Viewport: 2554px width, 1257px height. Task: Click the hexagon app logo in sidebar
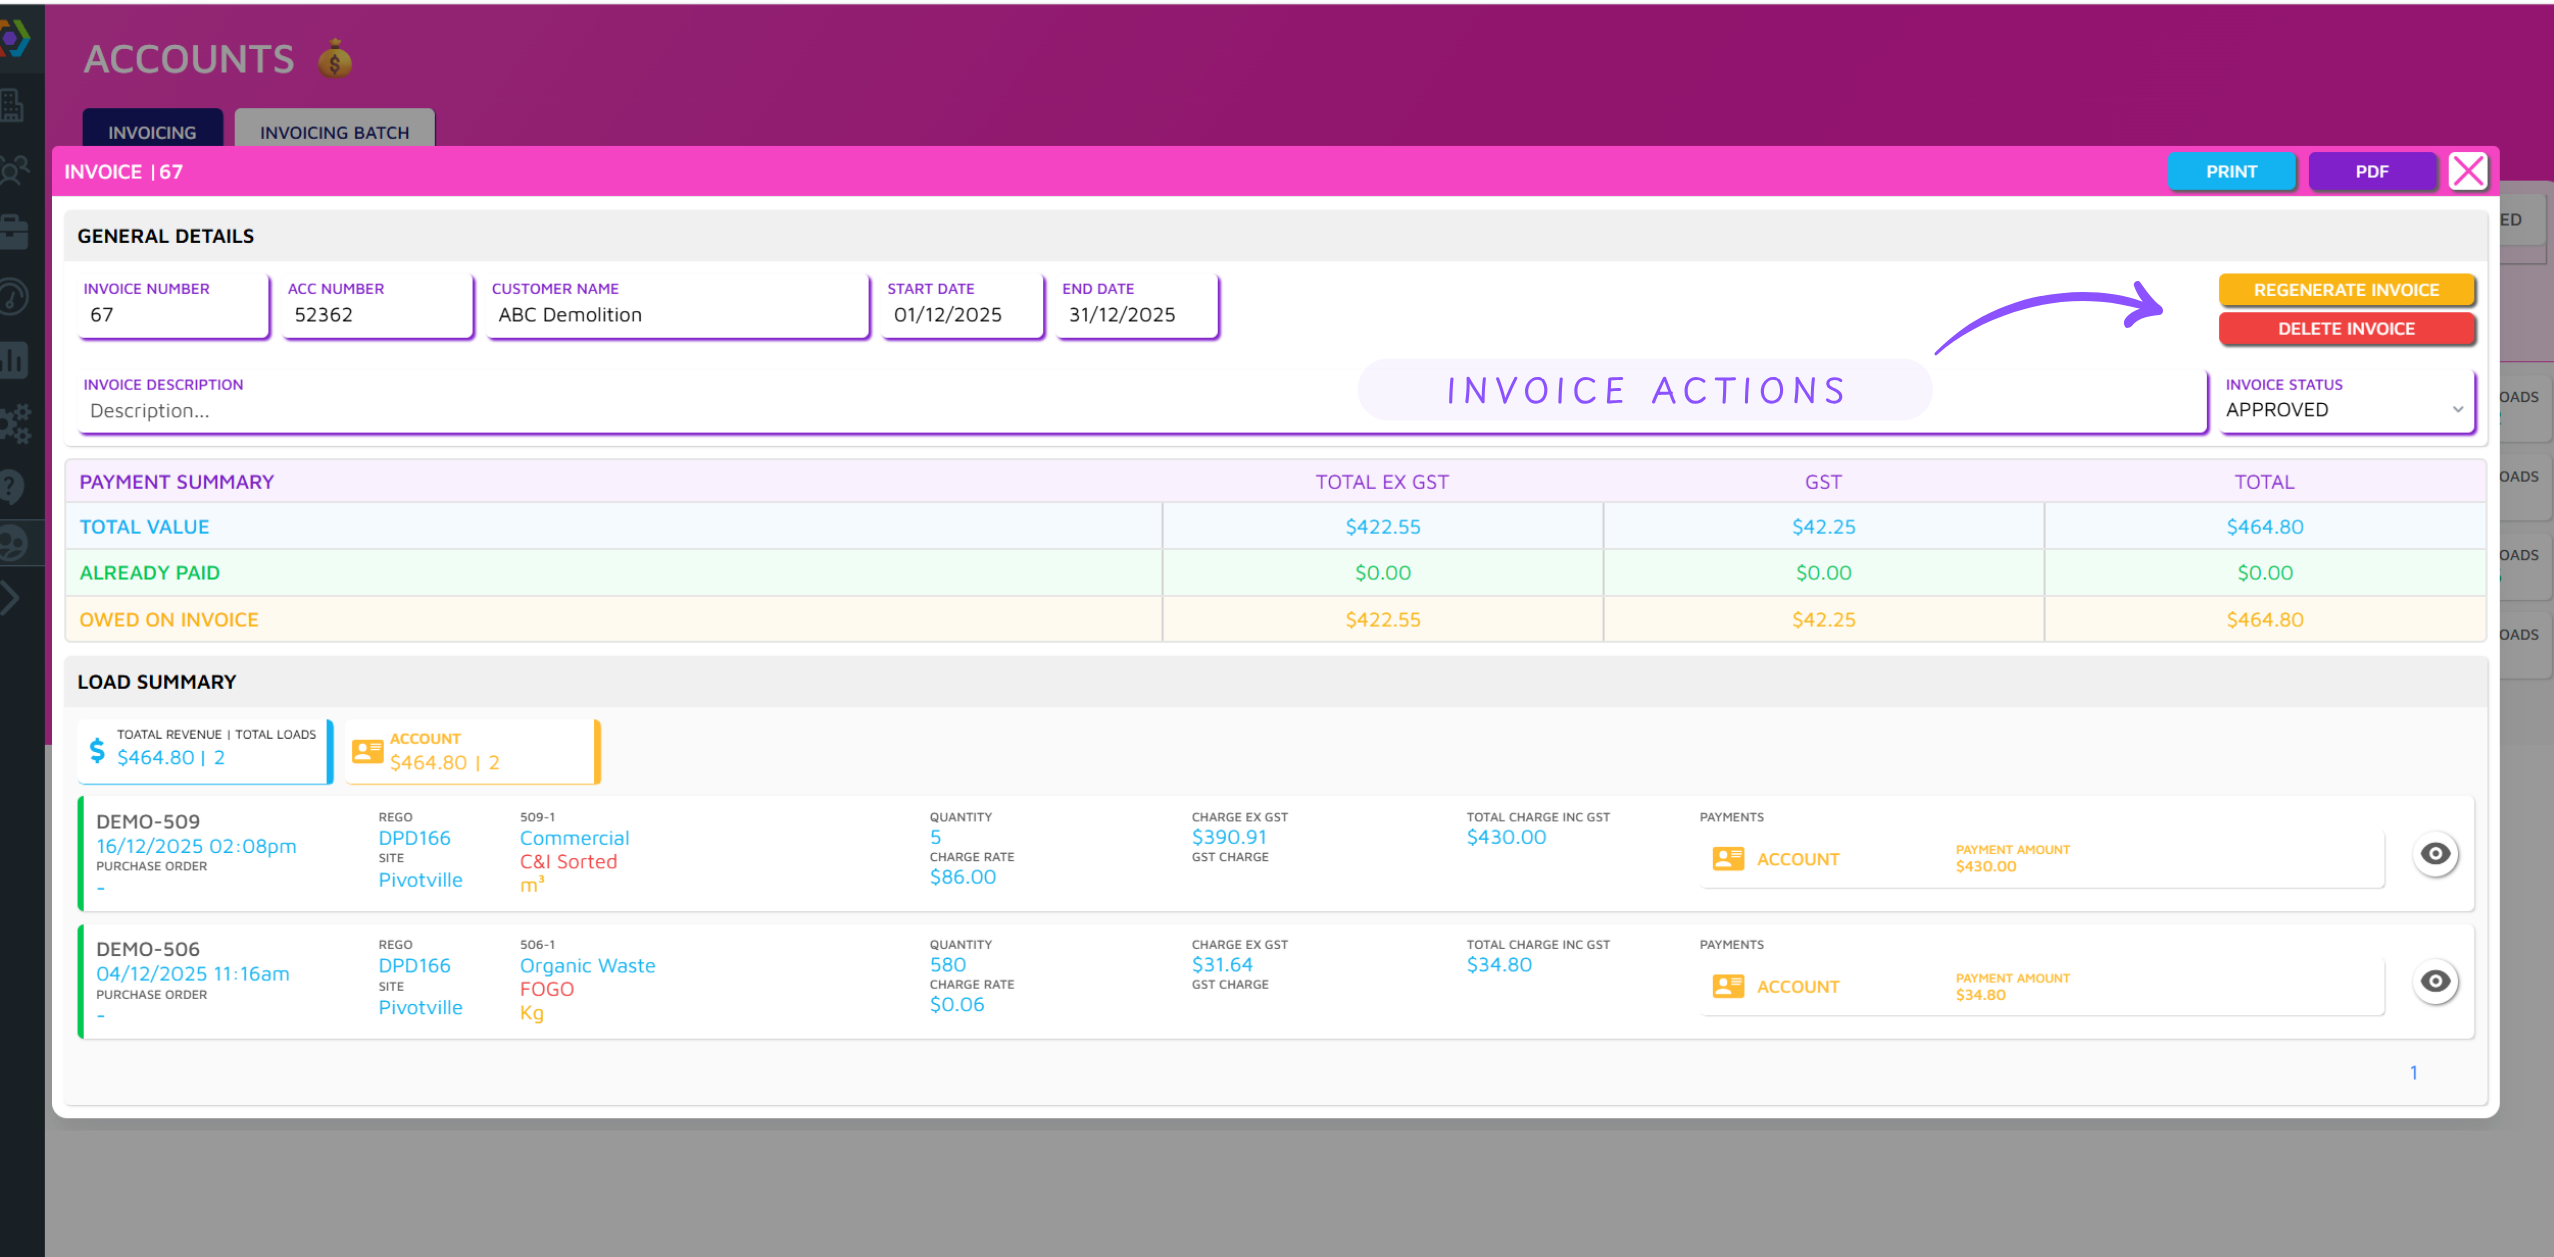click(14, 39)
